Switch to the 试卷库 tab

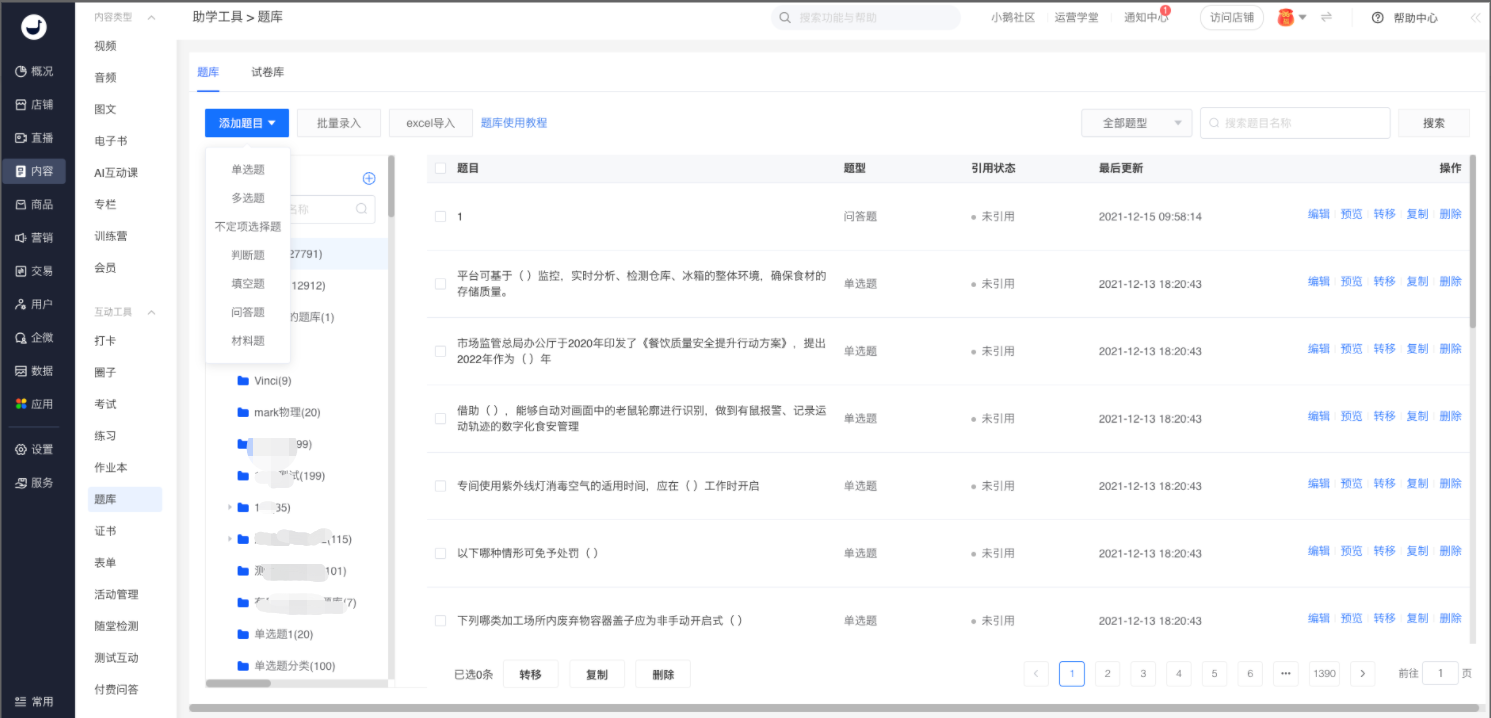(x=267, y=72)
